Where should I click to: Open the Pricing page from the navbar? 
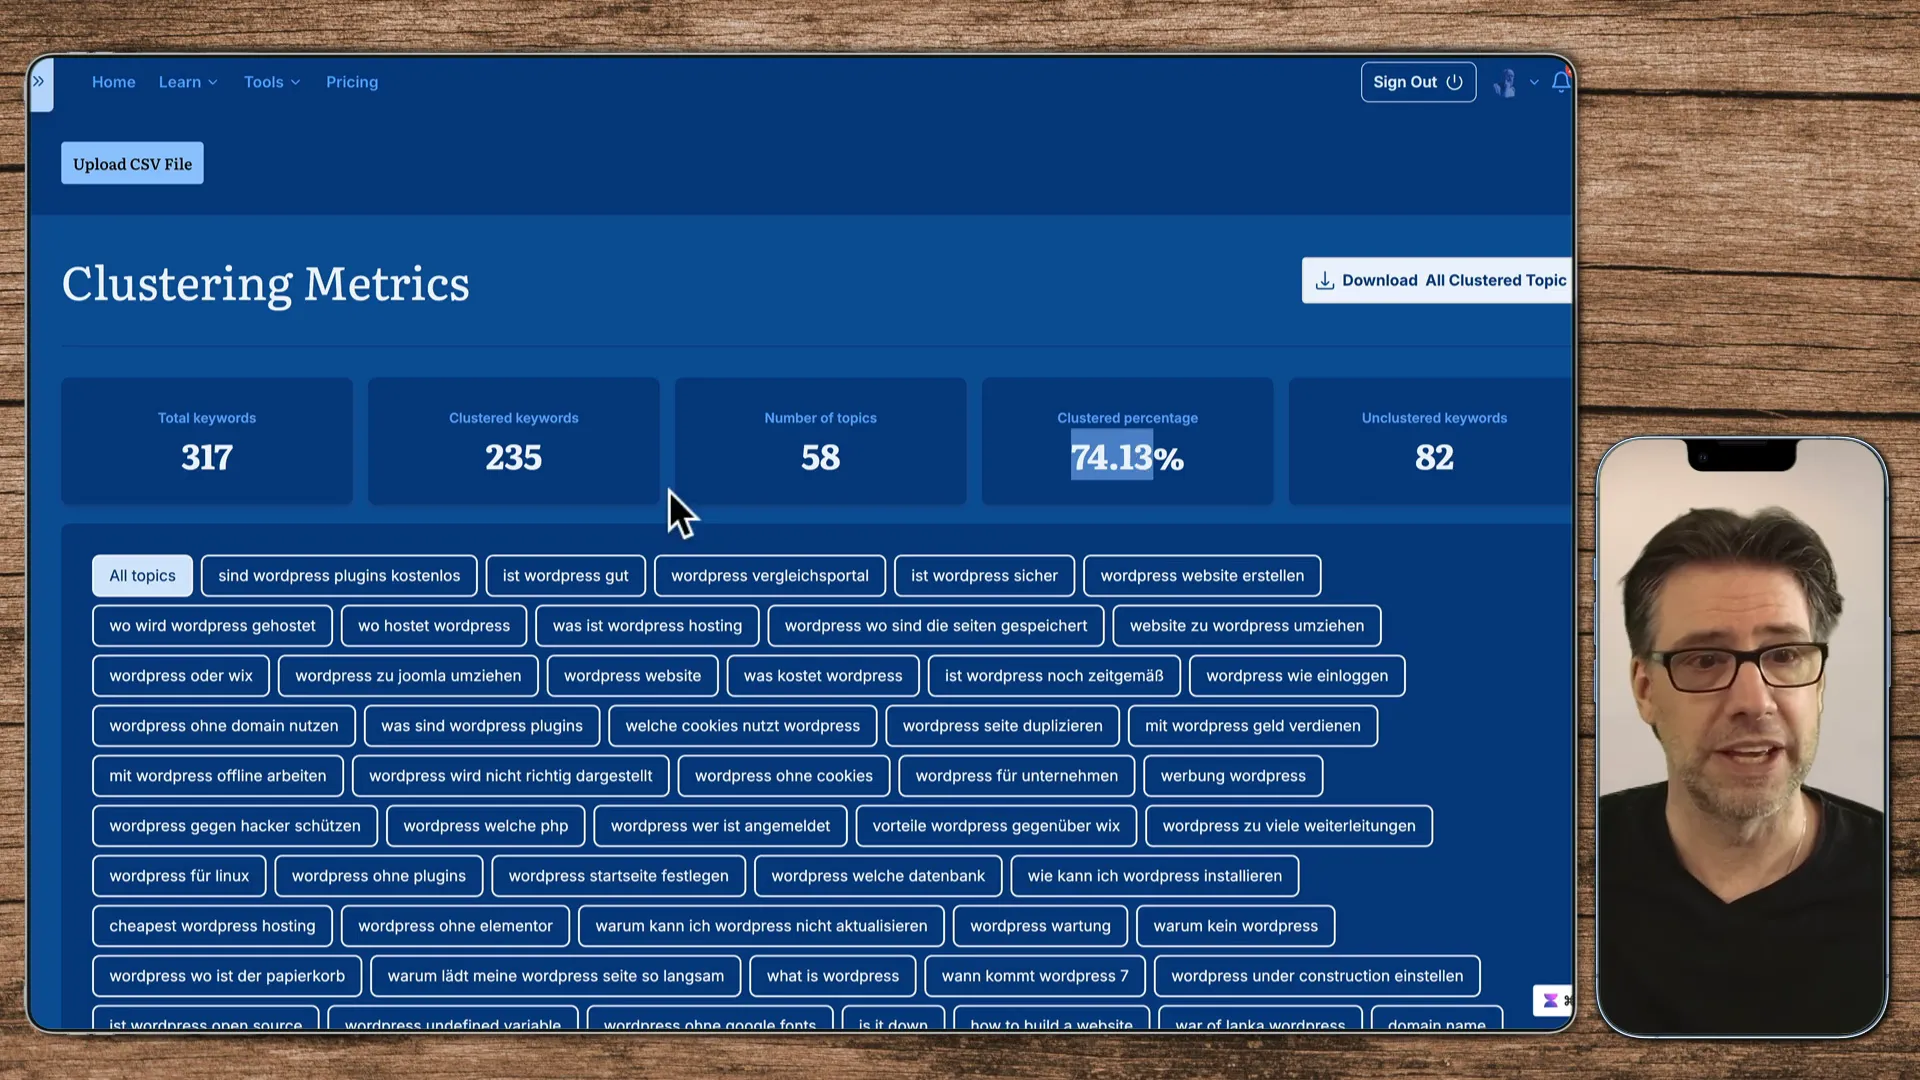coord(352,82)
